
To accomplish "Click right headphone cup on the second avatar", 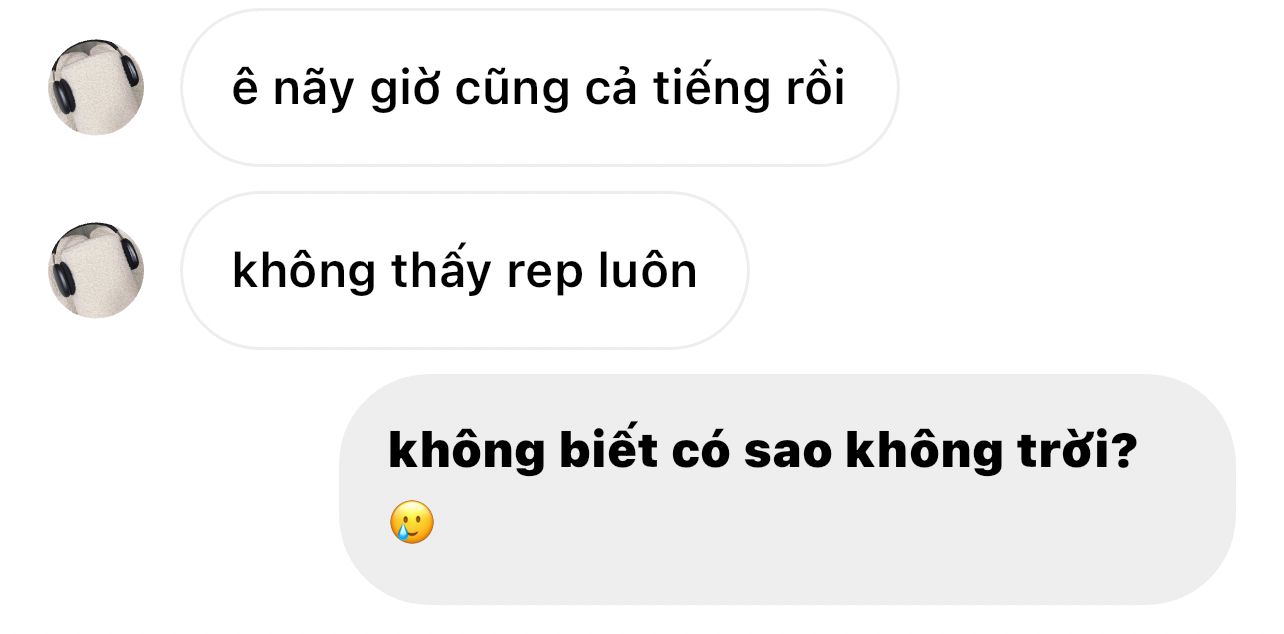I will coord(128,251).
